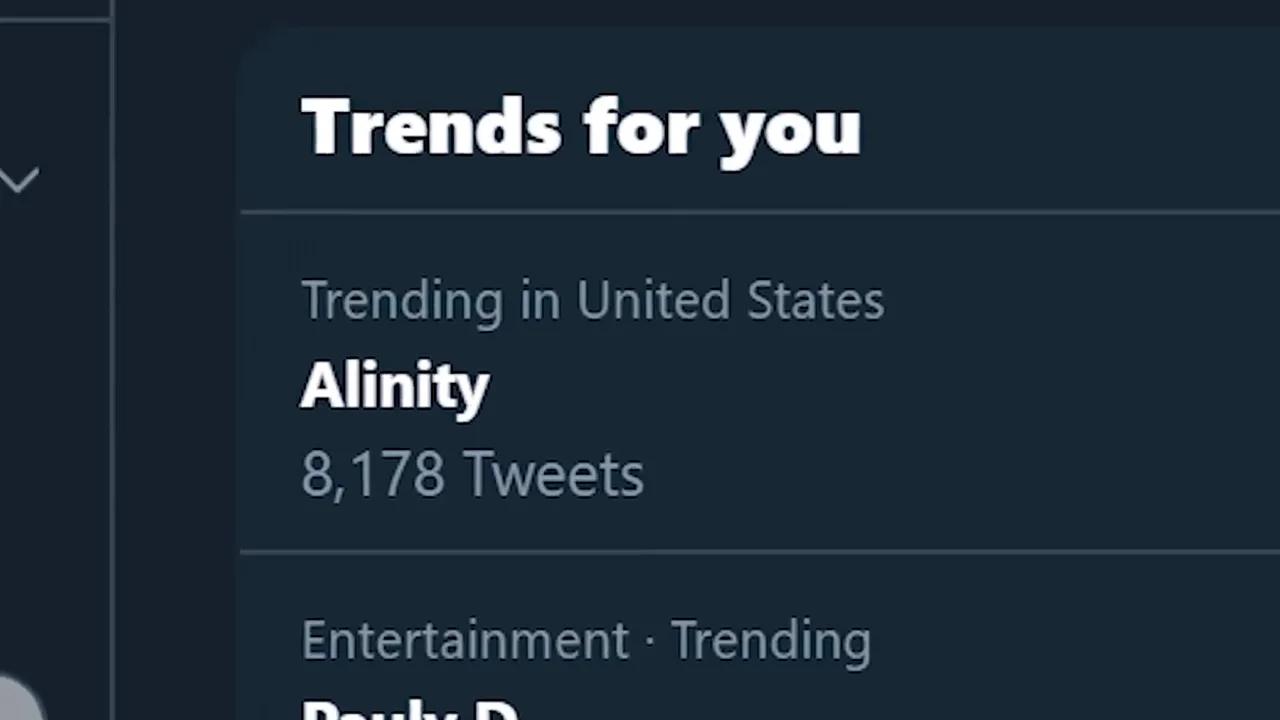Click the divider line under the Trends heading
Screen dimensions: 1280x720
pos(760,212)
